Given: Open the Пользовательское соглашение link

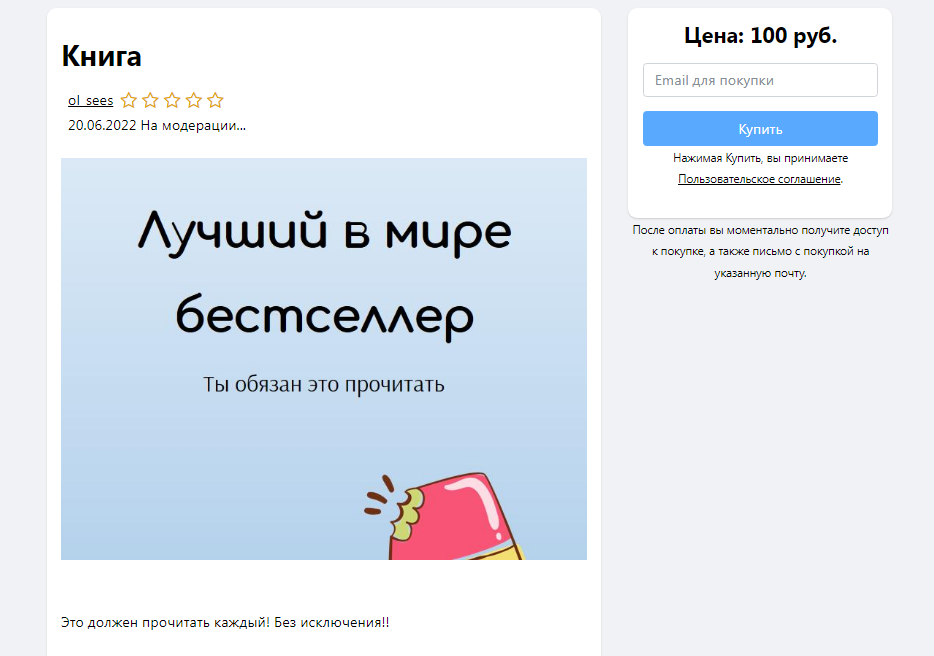Looking at the screenshot, I should click(x=759, y=179).
